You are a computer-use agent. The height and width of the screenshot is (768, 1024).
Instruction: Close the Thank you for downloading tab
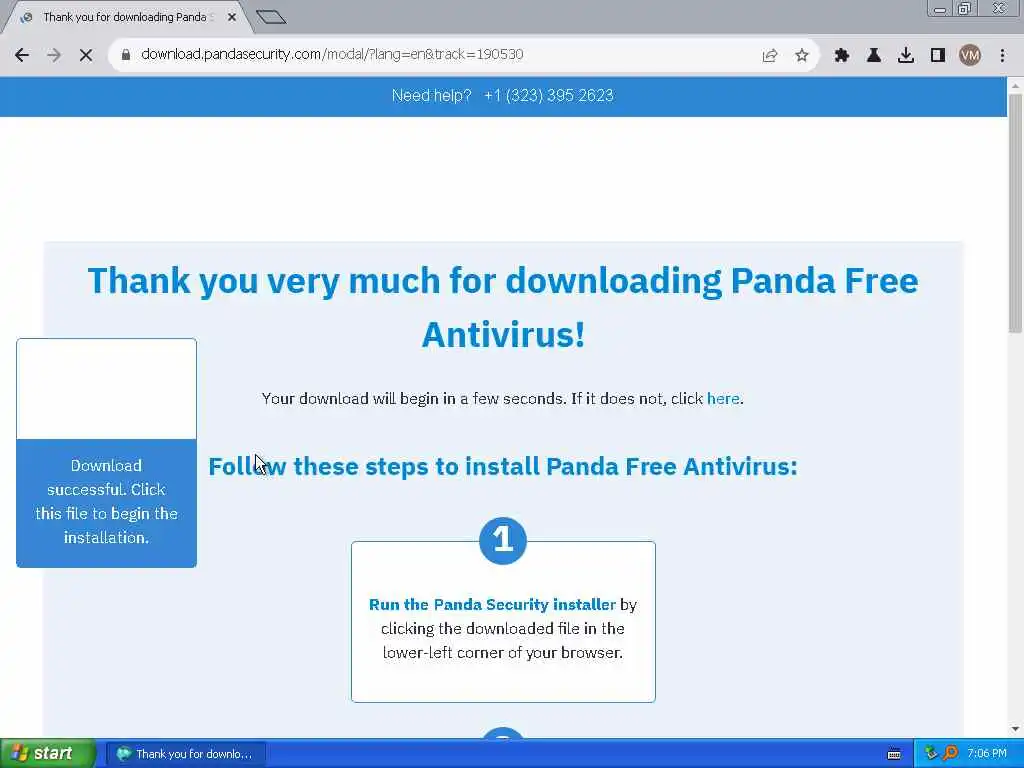(232, 18)
